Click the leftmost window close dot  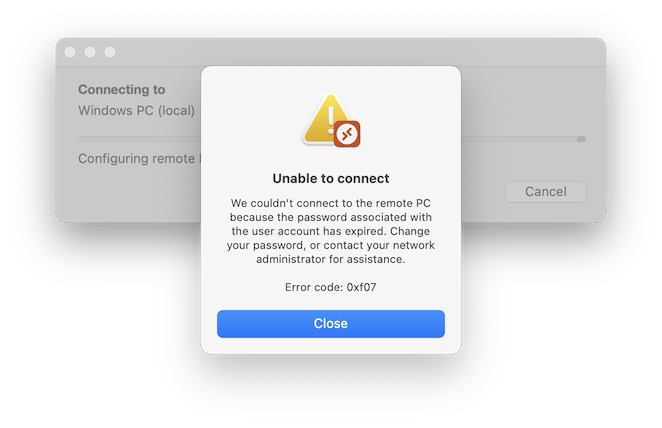70,52
